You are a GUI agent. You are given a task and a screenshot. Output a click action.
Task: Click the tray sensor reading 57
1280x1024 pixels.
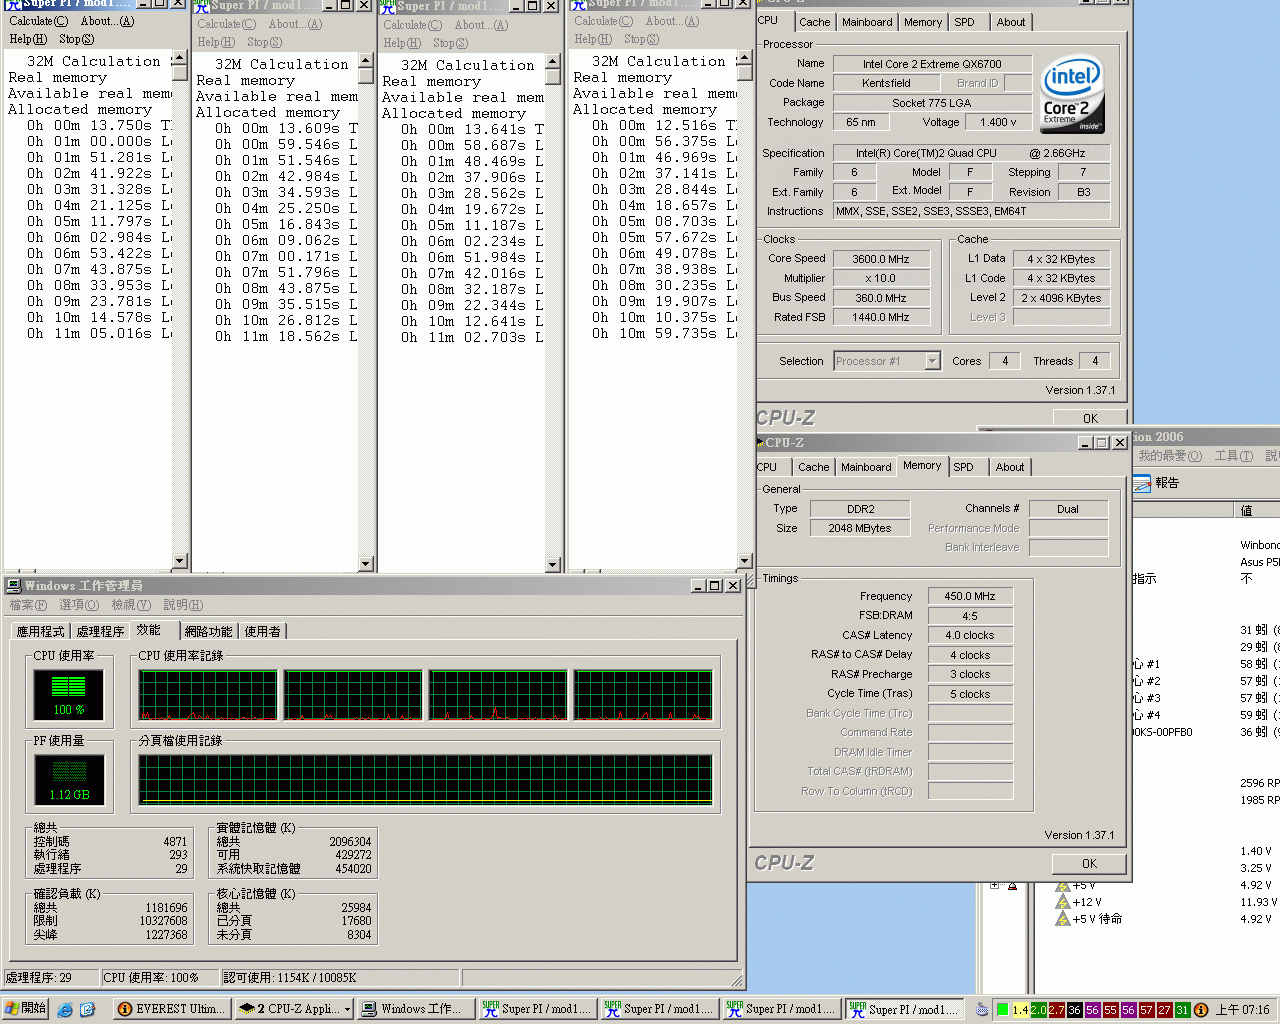click(x=1146, y=1010)
